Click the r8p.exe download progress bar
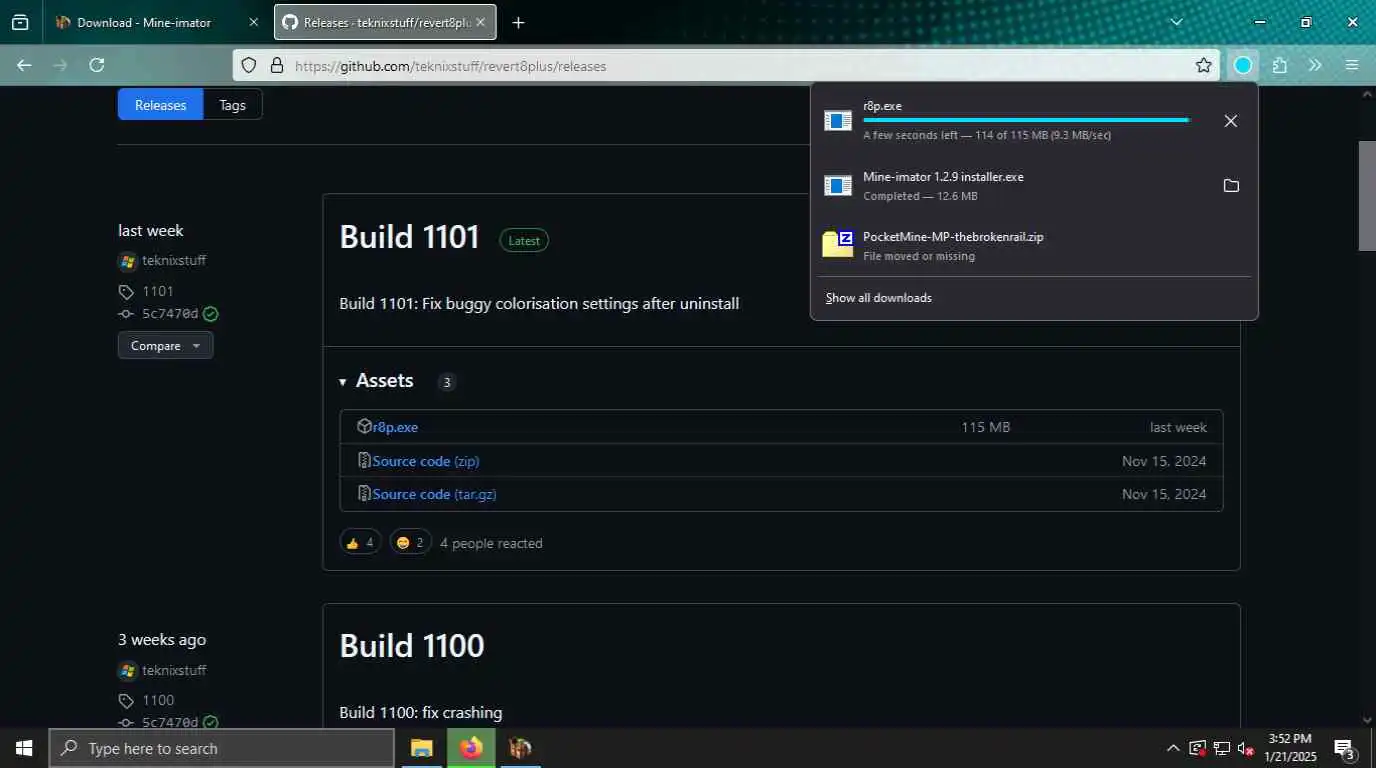 coord(1026,120)
